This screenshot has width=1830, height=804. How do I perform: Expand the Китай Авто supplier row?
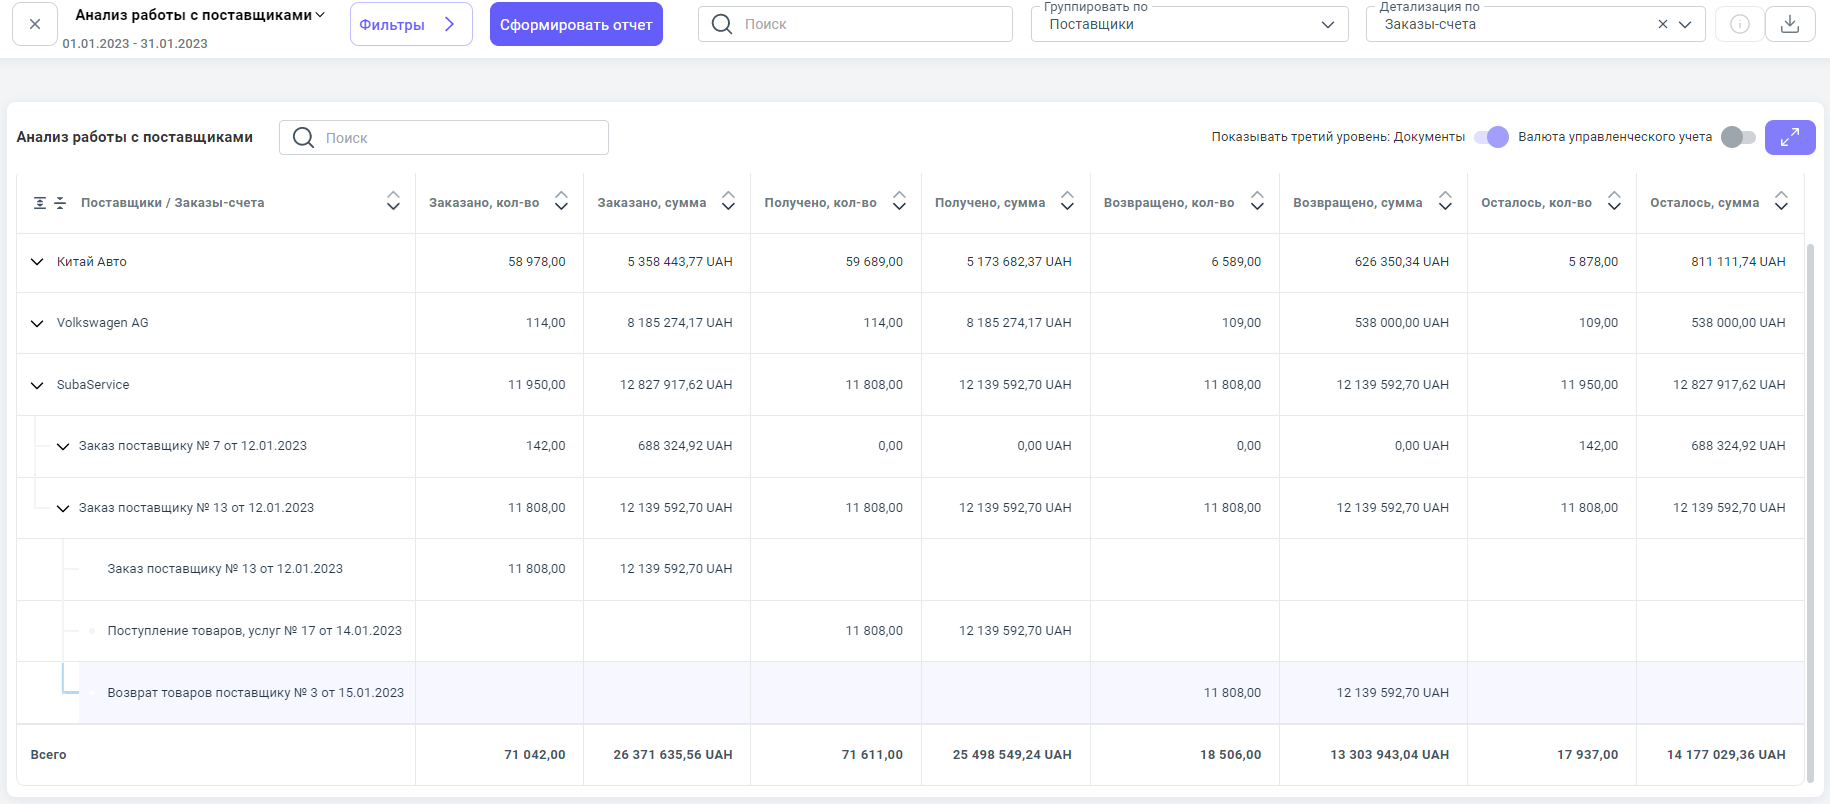coord(37,262)
